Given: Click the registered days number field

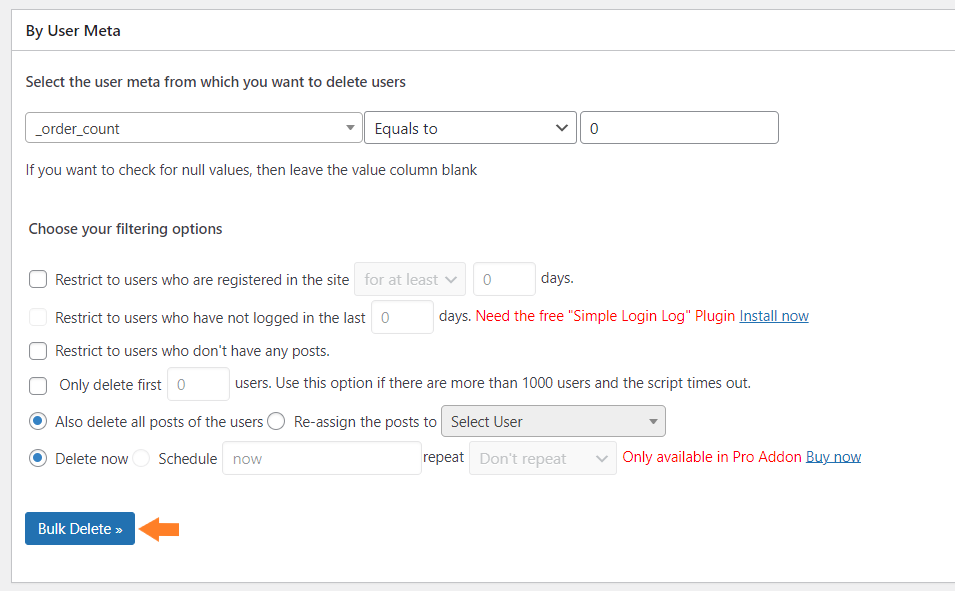Looking at the screenshot, I should pyautogui.click(x=504, y=280).
